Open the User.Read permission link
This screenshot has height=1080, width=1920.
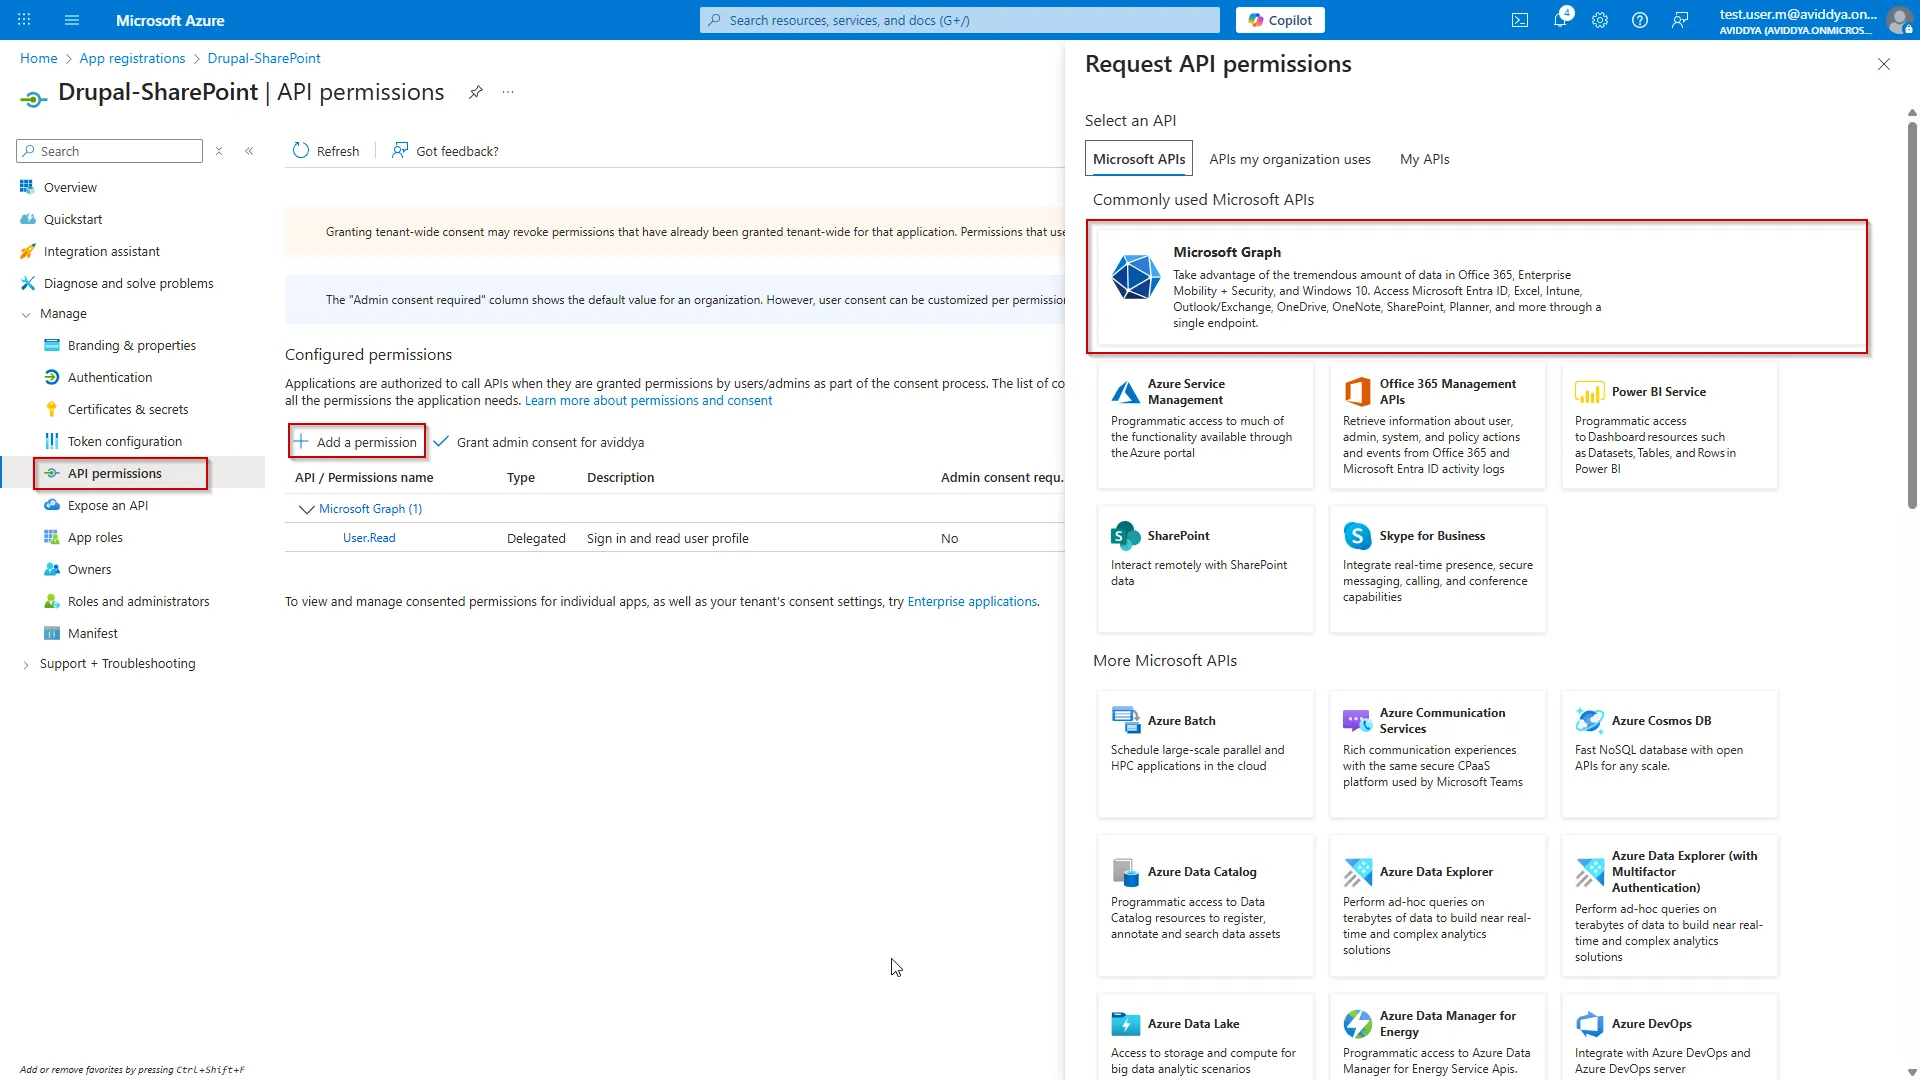369,538
